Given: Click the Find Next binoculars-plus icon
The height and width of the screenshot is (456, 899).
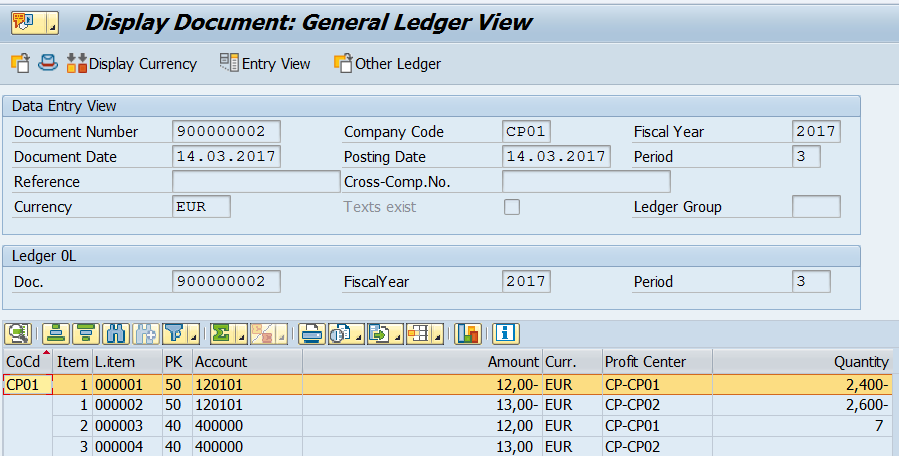Looking at the screenshot, I should coord(146,333).
